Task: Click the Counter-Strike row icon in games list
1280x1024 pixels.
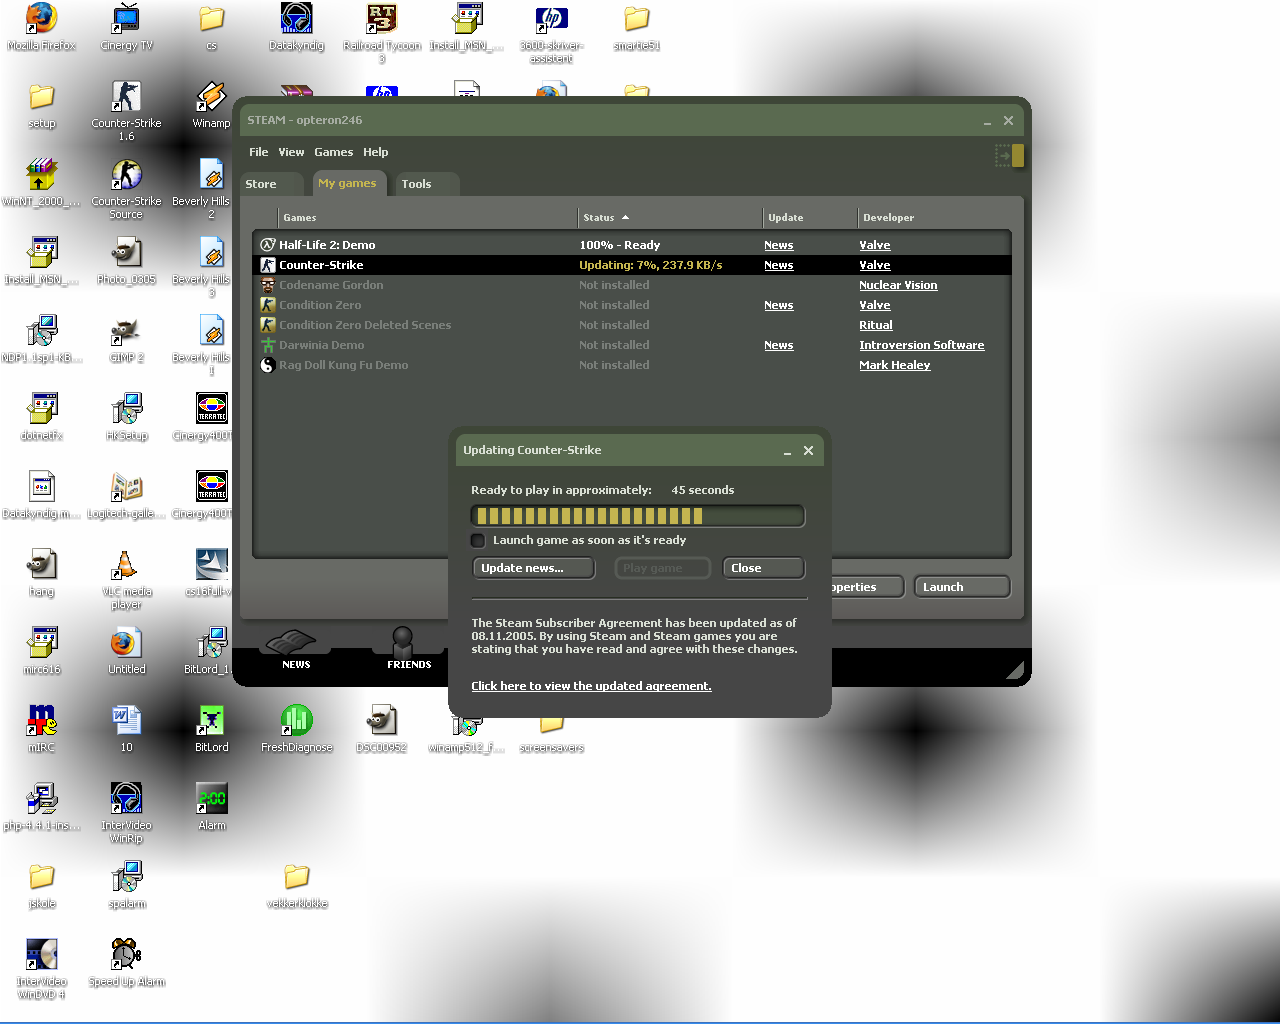Action: click(267, 265)
